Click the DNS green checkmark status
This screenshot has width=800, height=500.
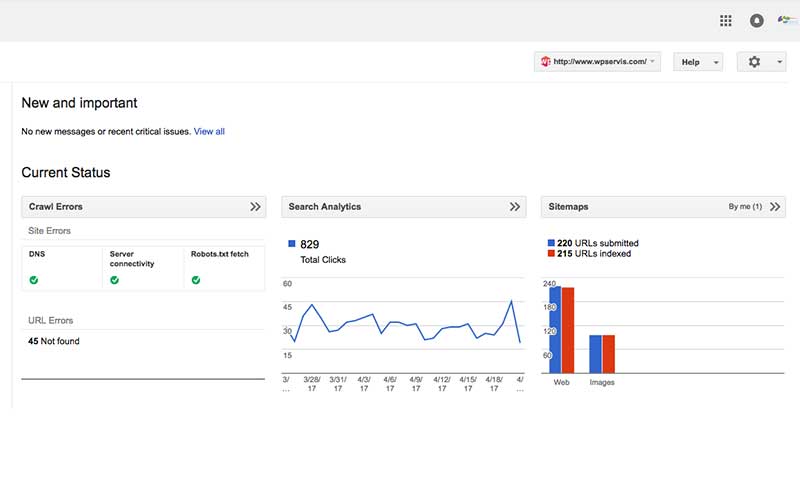coord(34,280)
